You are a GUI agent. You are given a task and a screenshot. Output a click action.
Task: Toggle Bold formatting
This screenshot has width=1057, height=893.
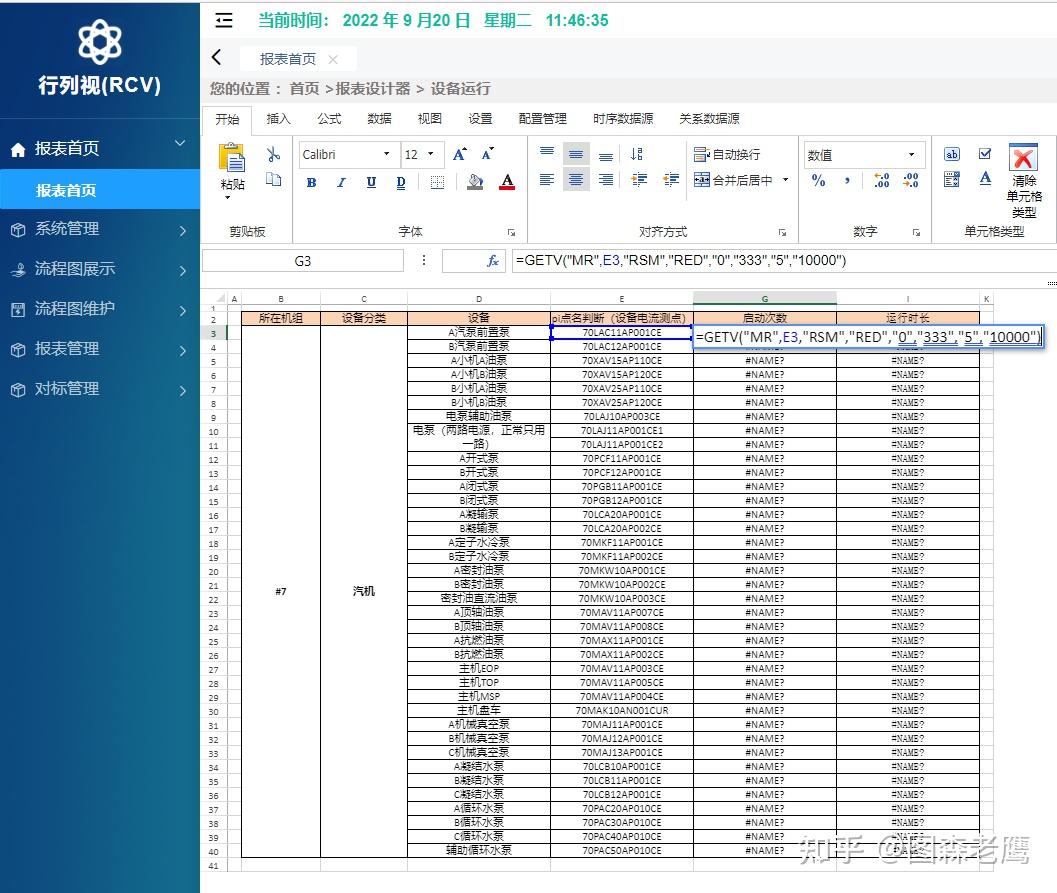coord(311,182)
